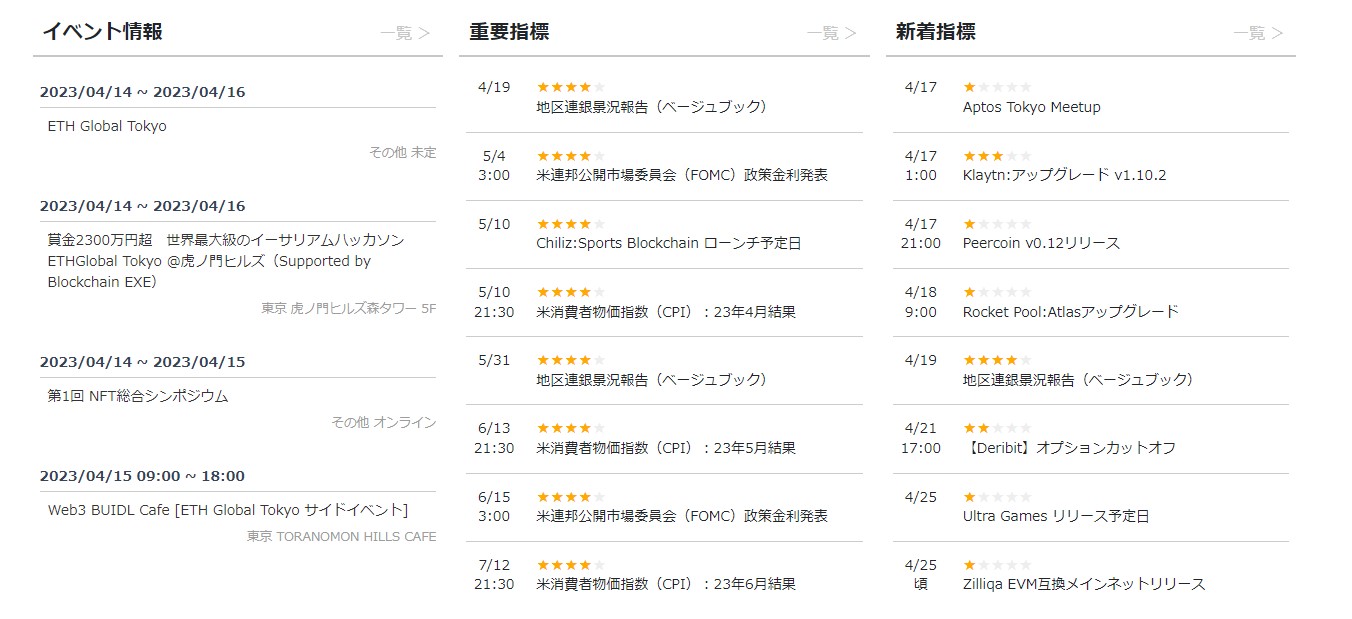Open CPI 23年4月結果 indicator
Viewport: 1352px width, 619px height.
tap(666, 312)
